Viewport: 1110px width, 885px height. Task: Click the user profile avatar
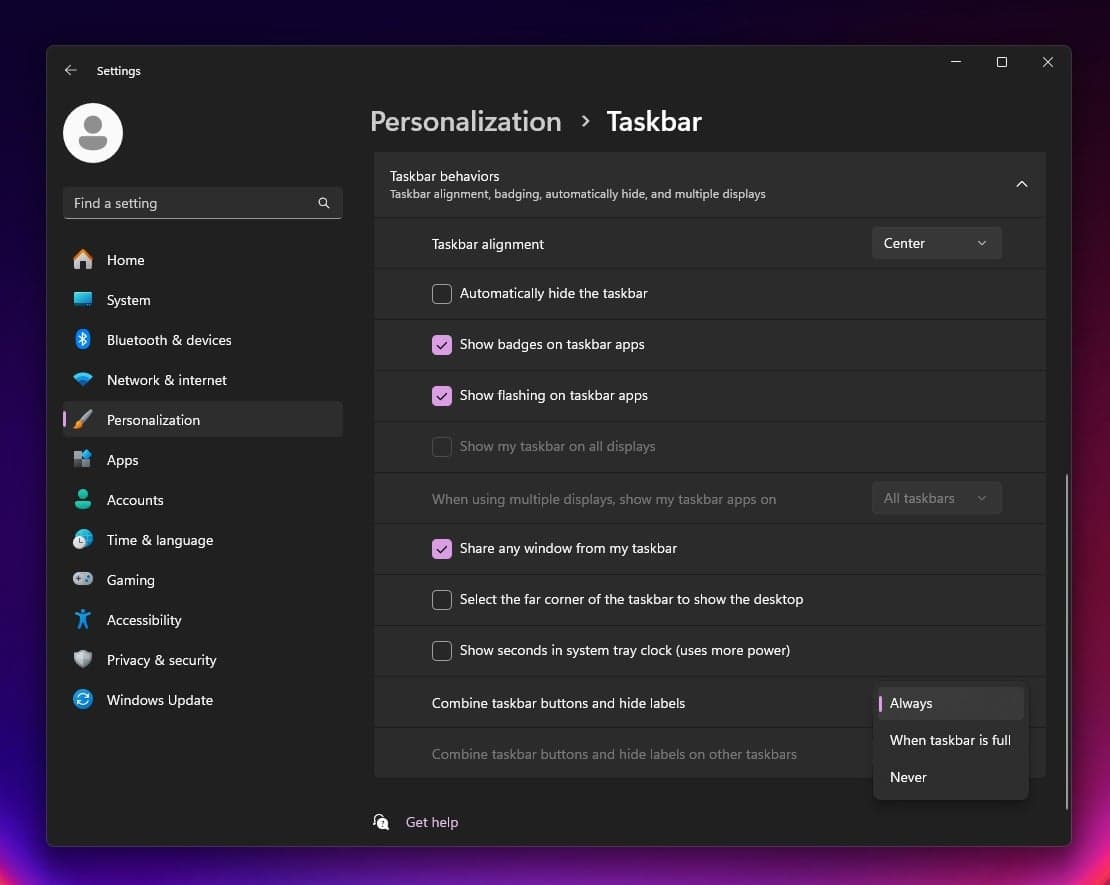coord(92,132)
